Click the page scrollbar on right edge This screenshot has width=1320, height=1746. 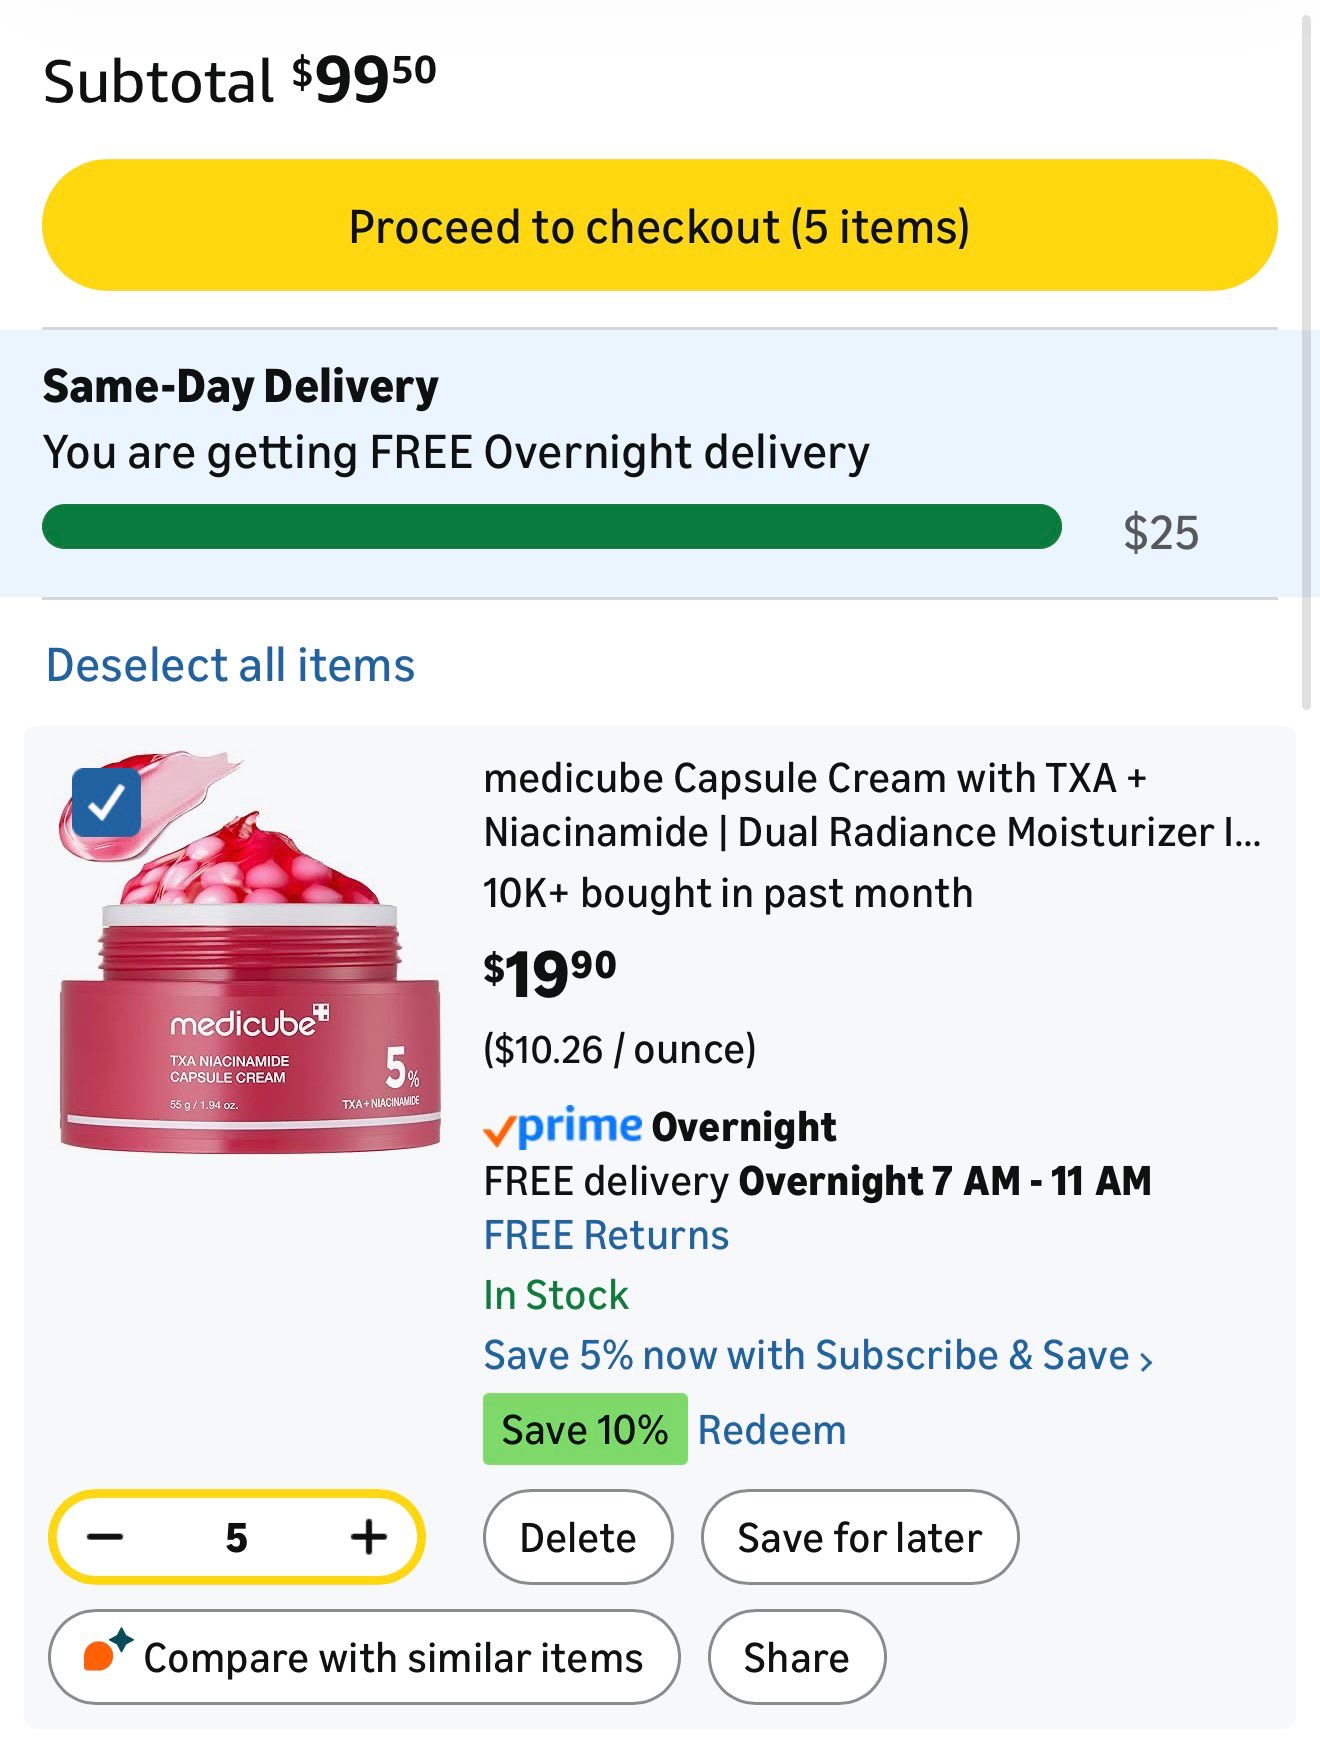click(1306, 360)
